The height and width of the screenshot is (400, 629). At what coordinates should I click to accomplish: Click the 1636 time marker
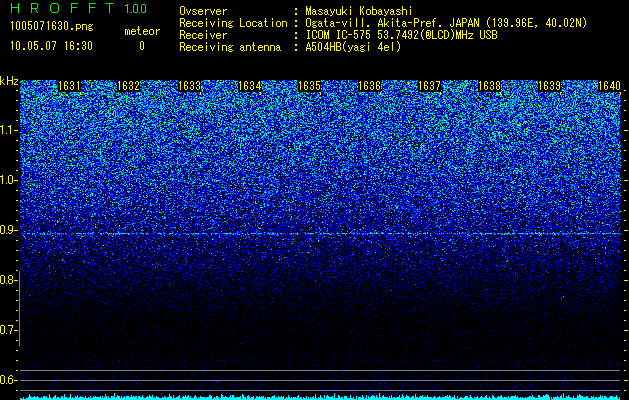point(369,86)
